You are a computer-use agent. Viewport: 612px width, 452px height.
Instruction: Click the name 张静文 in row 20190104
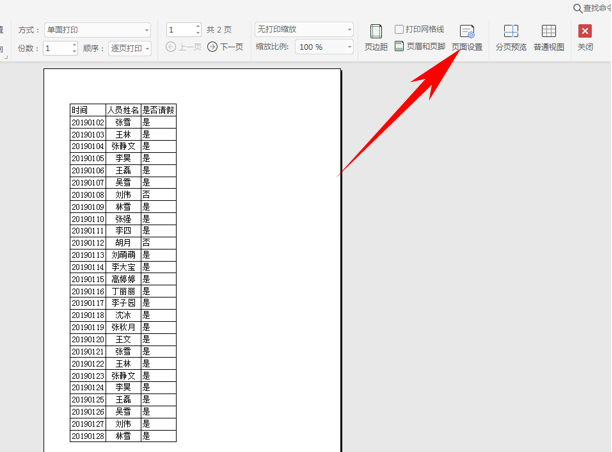(123, 146)
